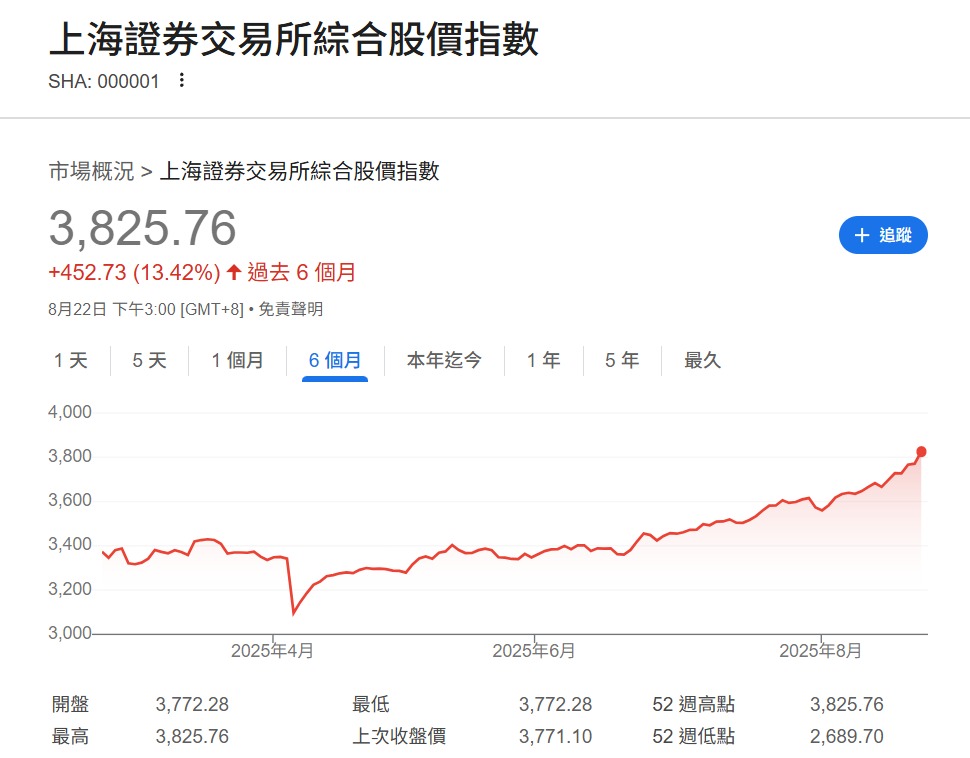Open the three-dot menu beside SHA: 000001
The image size is (970, 758).
click(181, 80)
